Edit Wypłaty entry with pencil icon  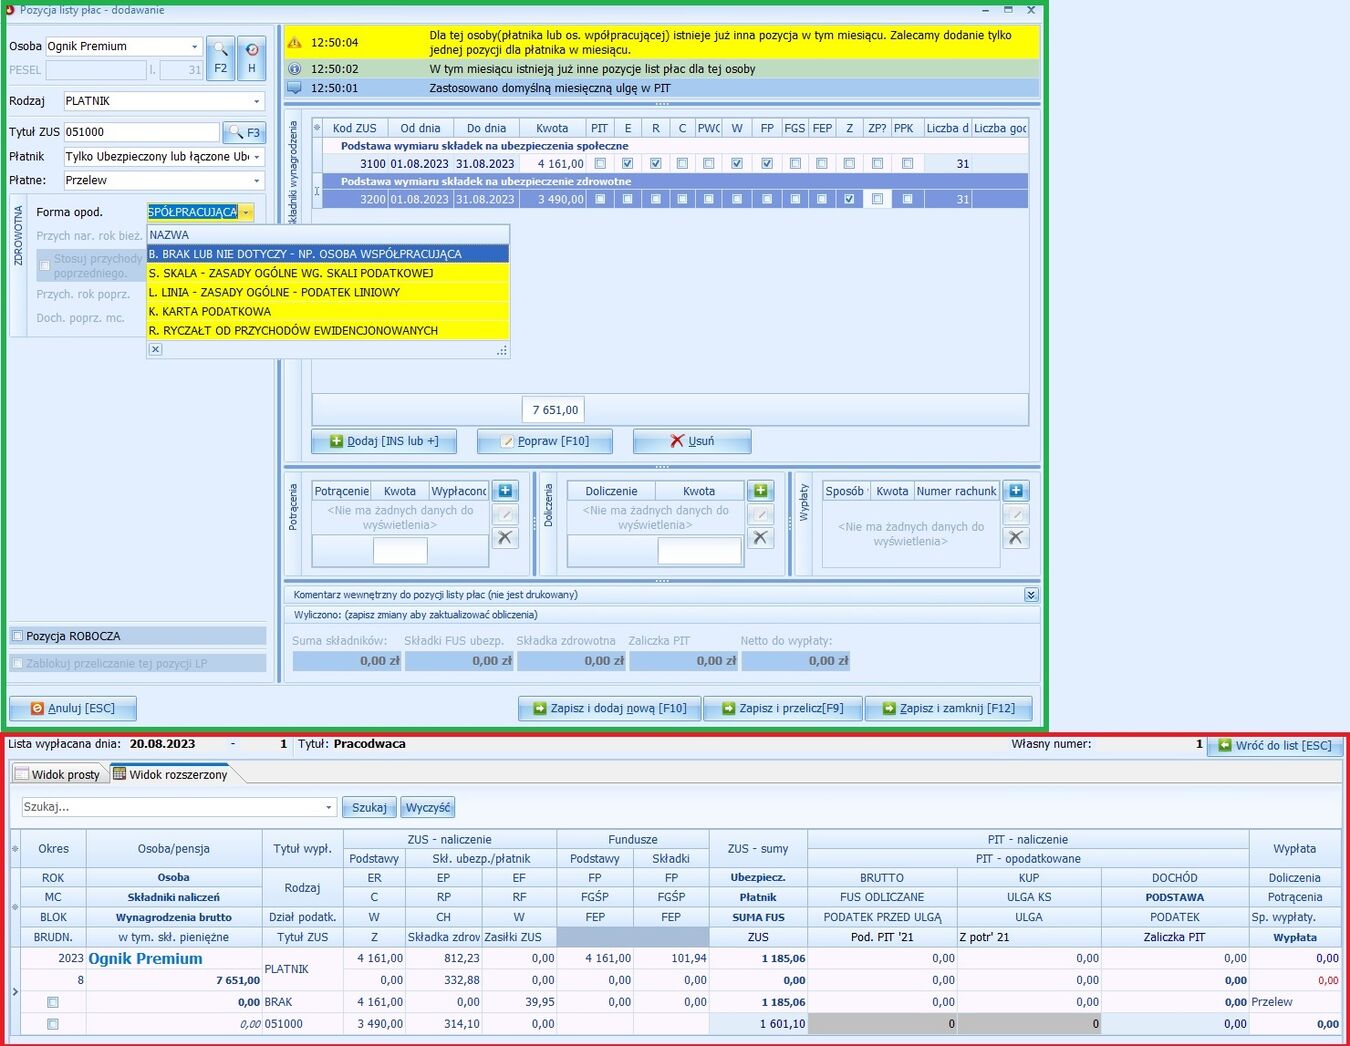1016,514
